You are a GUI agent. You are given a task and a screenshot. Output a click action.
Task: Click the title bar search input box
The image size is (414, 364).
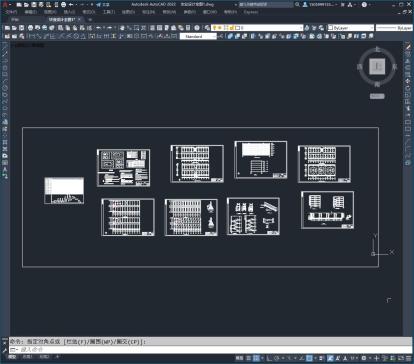[x=266, y=5]
